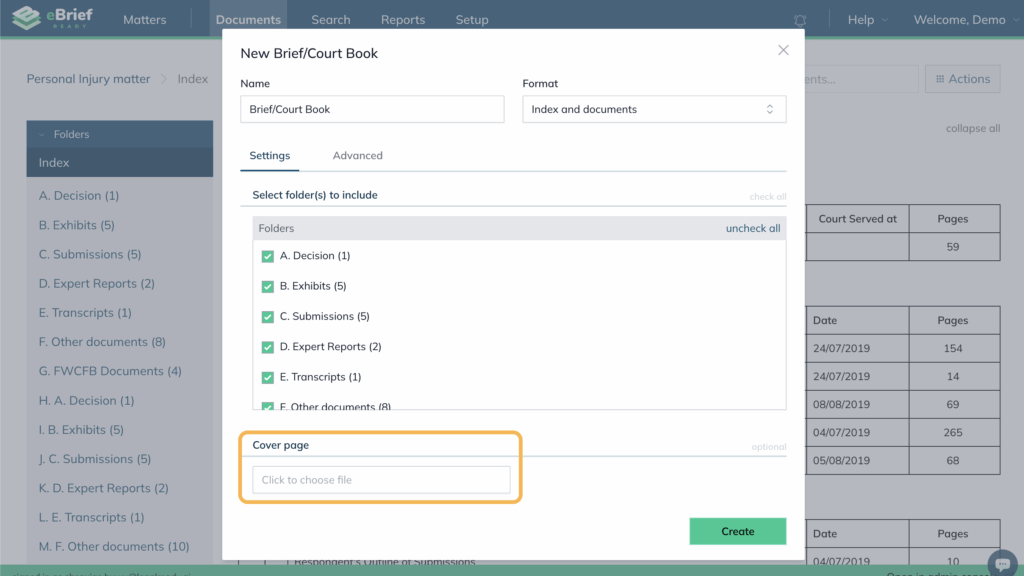Open the Reports menu
Screen dimensions: 1024x576
[x=402, y=20]
